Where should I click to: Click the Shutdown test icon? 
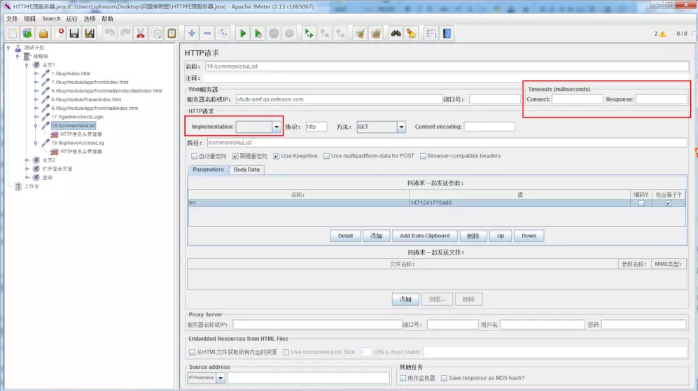(x=289, y=33)
